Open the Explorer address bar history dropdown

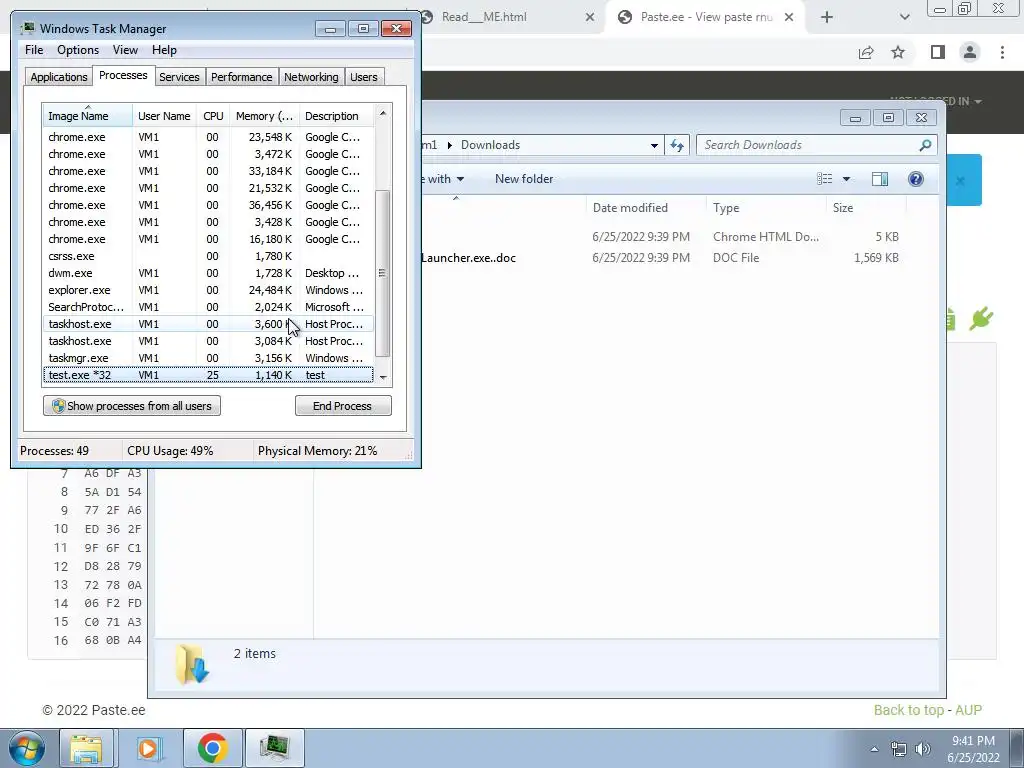tap(654, 145)
